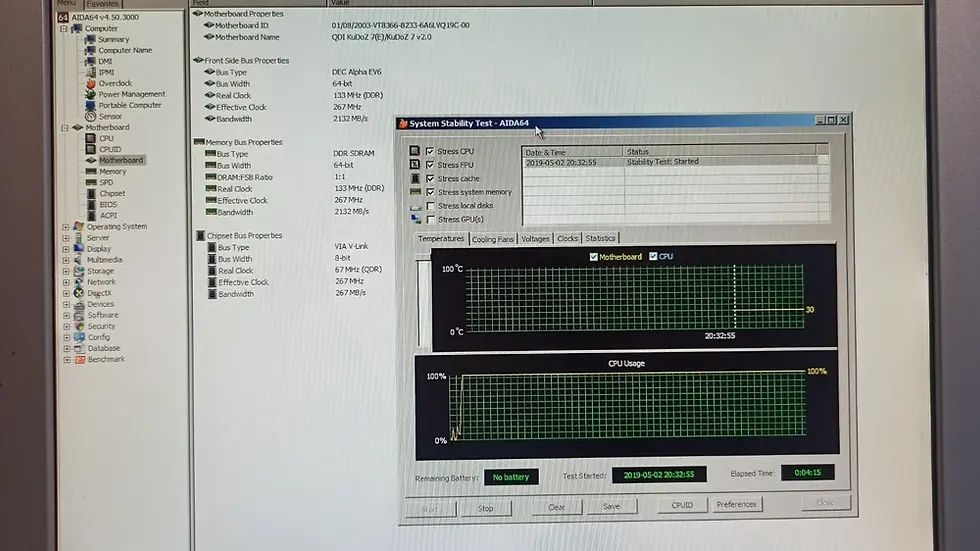Expand the Devices tree node
Screen dimensions: 980x551
pos(66,304)
